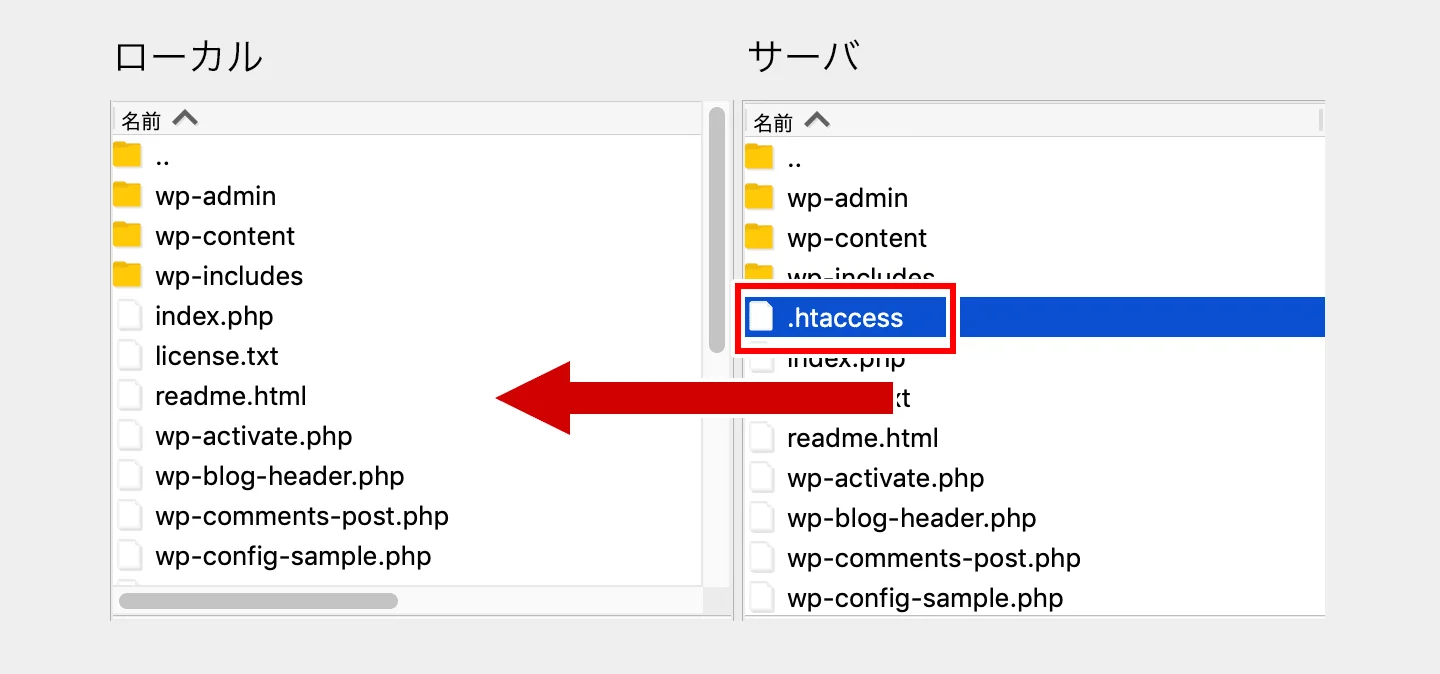Sort local list by 名前 column header
This screenshot has height=674, width=1440.
coord(141,121)
